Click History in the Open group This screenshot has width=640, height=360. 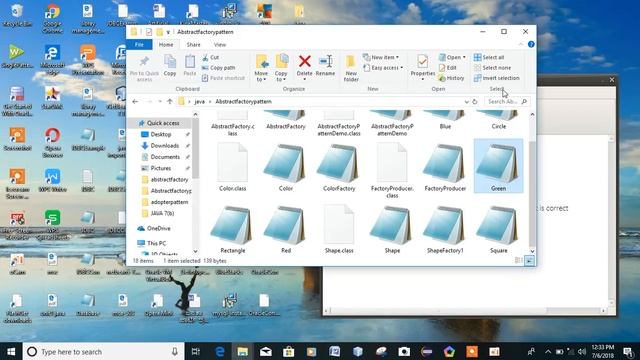click(451, 78)
